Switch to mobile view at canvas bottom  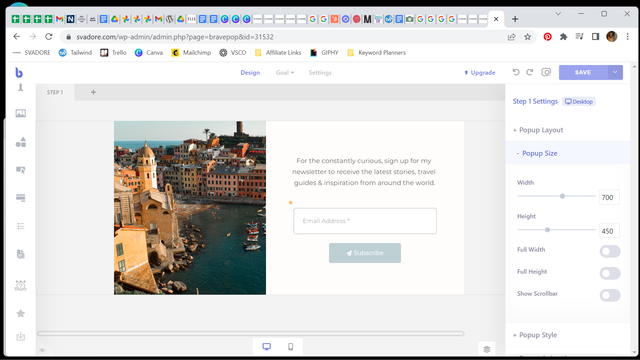(x=291, y=347)
